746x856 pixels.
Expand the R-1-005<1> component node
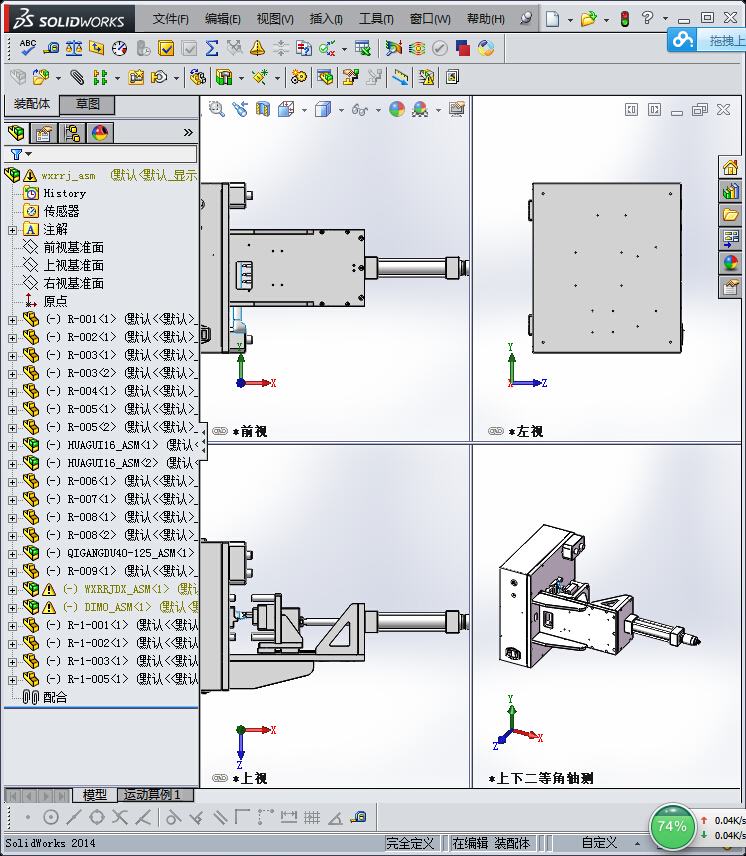click(13, 680)
